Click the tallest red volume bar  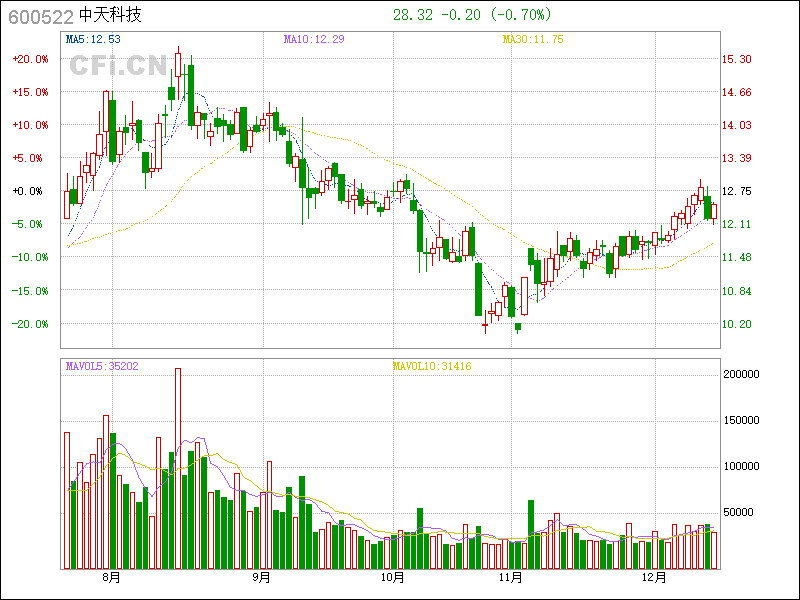[178, 468]
